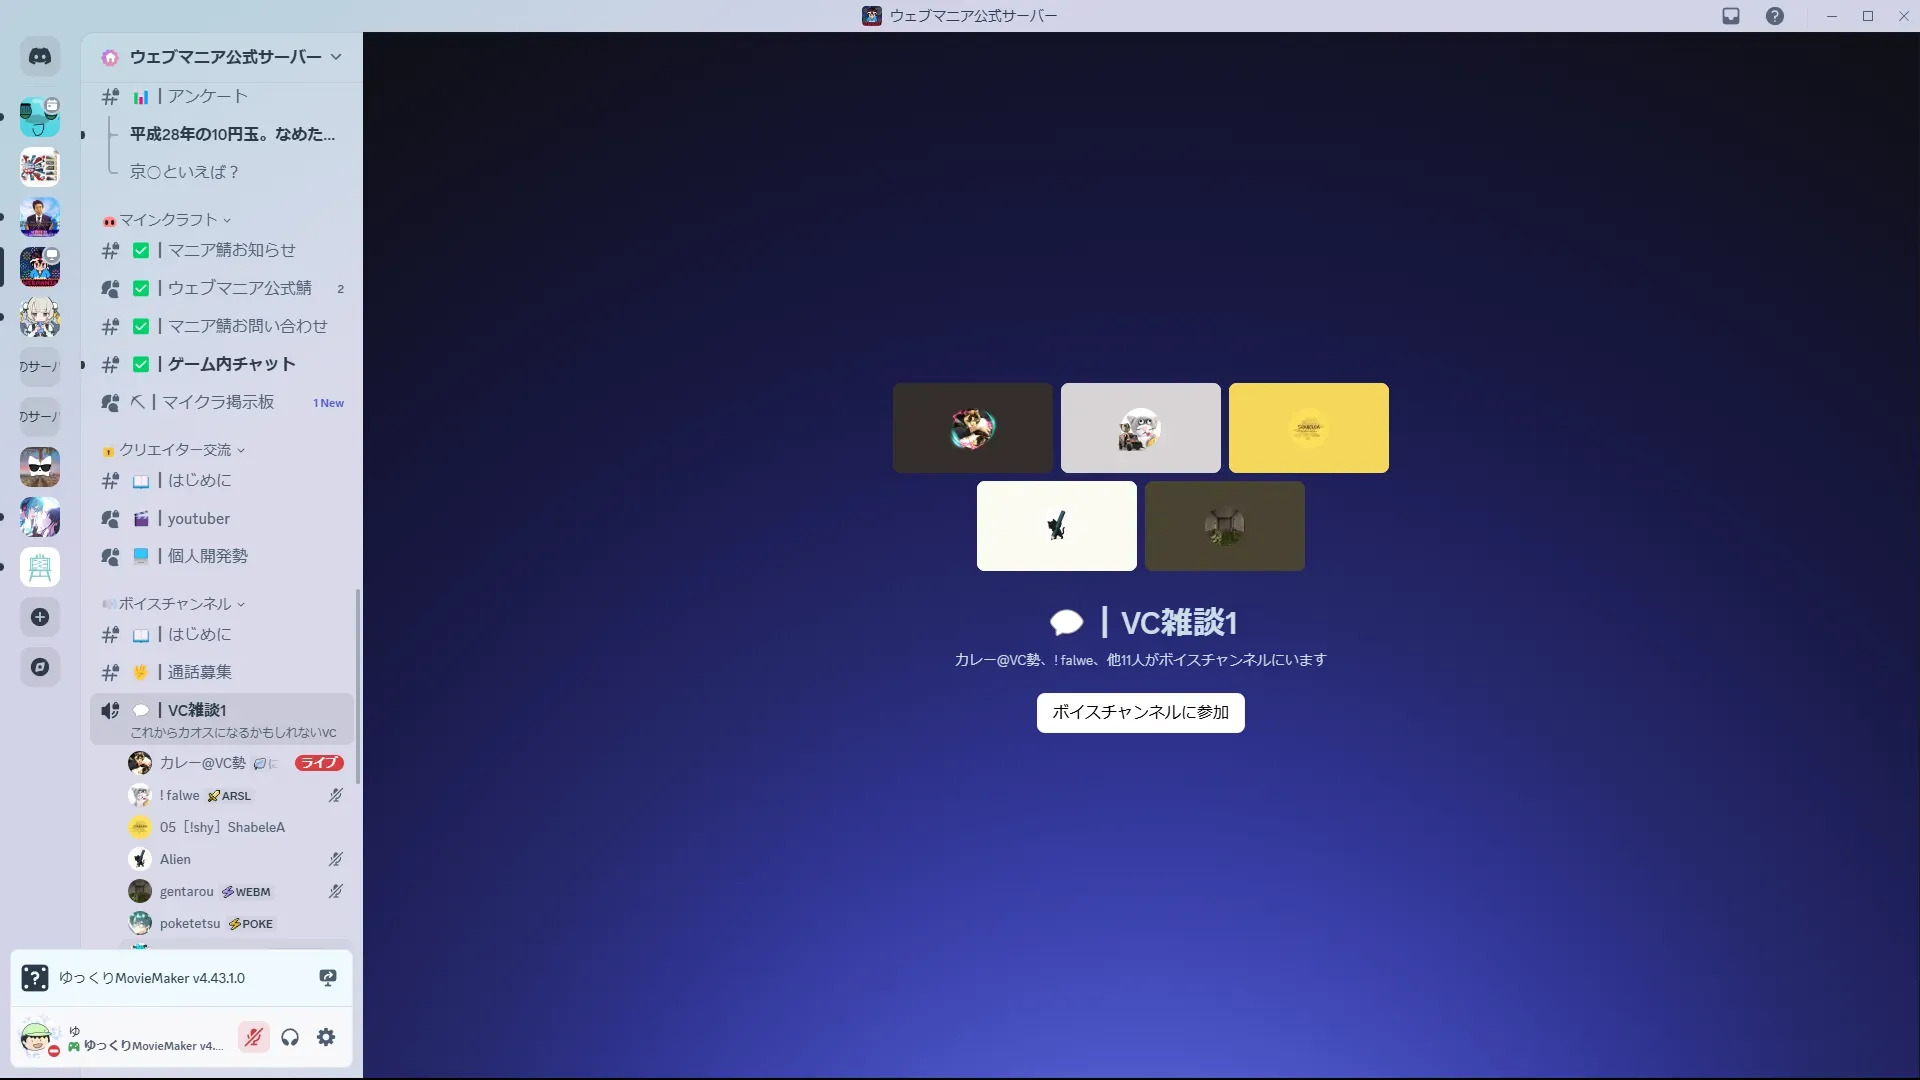This screenshot has height=1080, width=1920.
Task: Collapse the ボイスチャンネル category
Action: point(175,604)
